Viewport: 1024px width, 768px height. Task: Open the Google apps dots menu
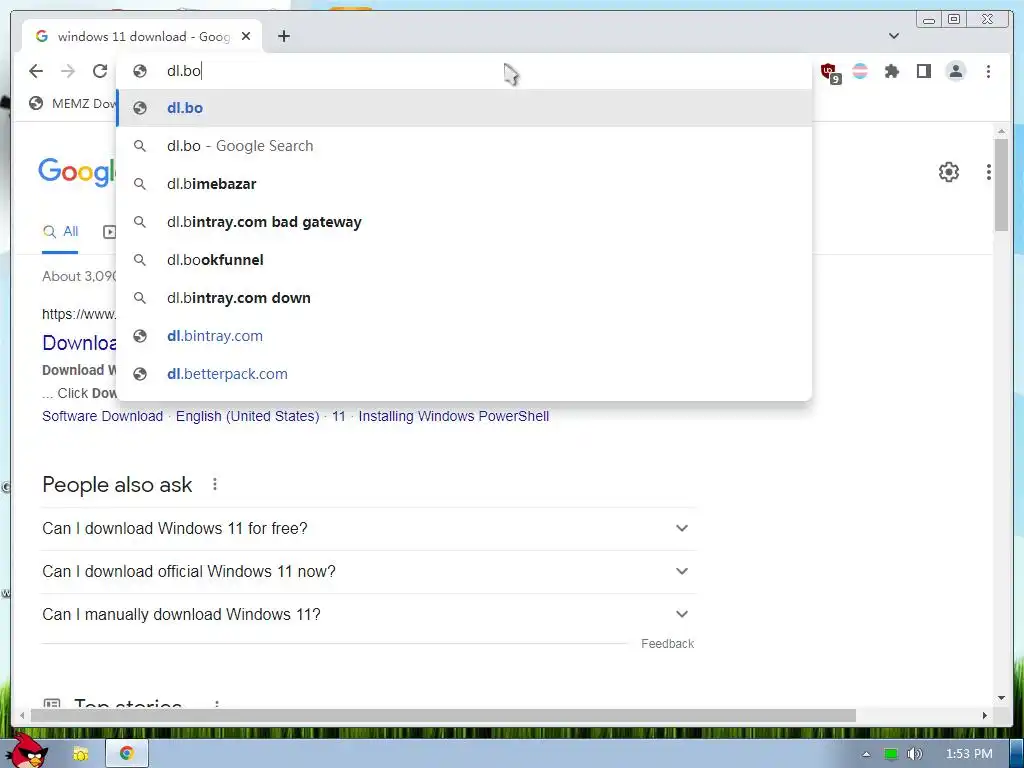tap(988, 172)
